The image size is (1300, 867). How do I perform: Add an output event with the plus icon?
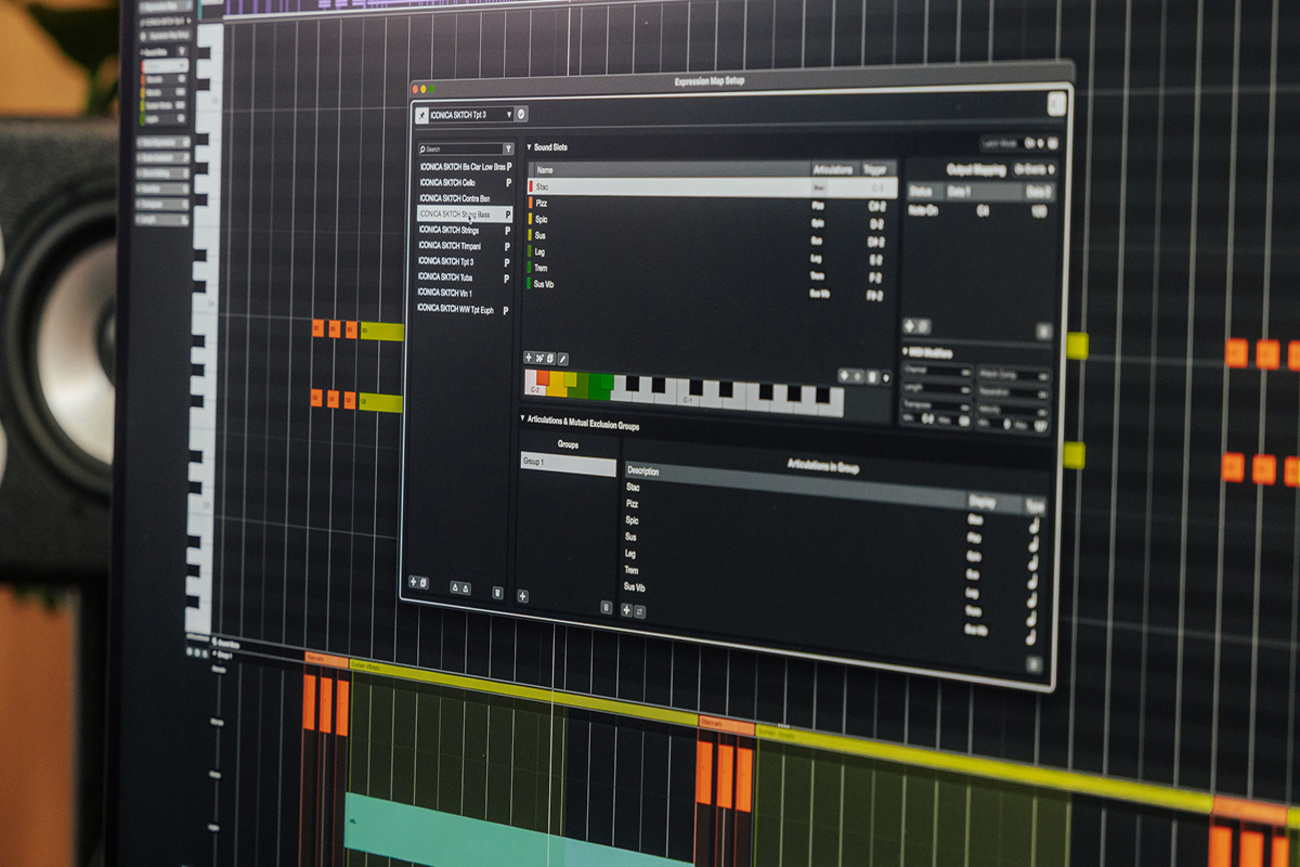coord(910,325)
